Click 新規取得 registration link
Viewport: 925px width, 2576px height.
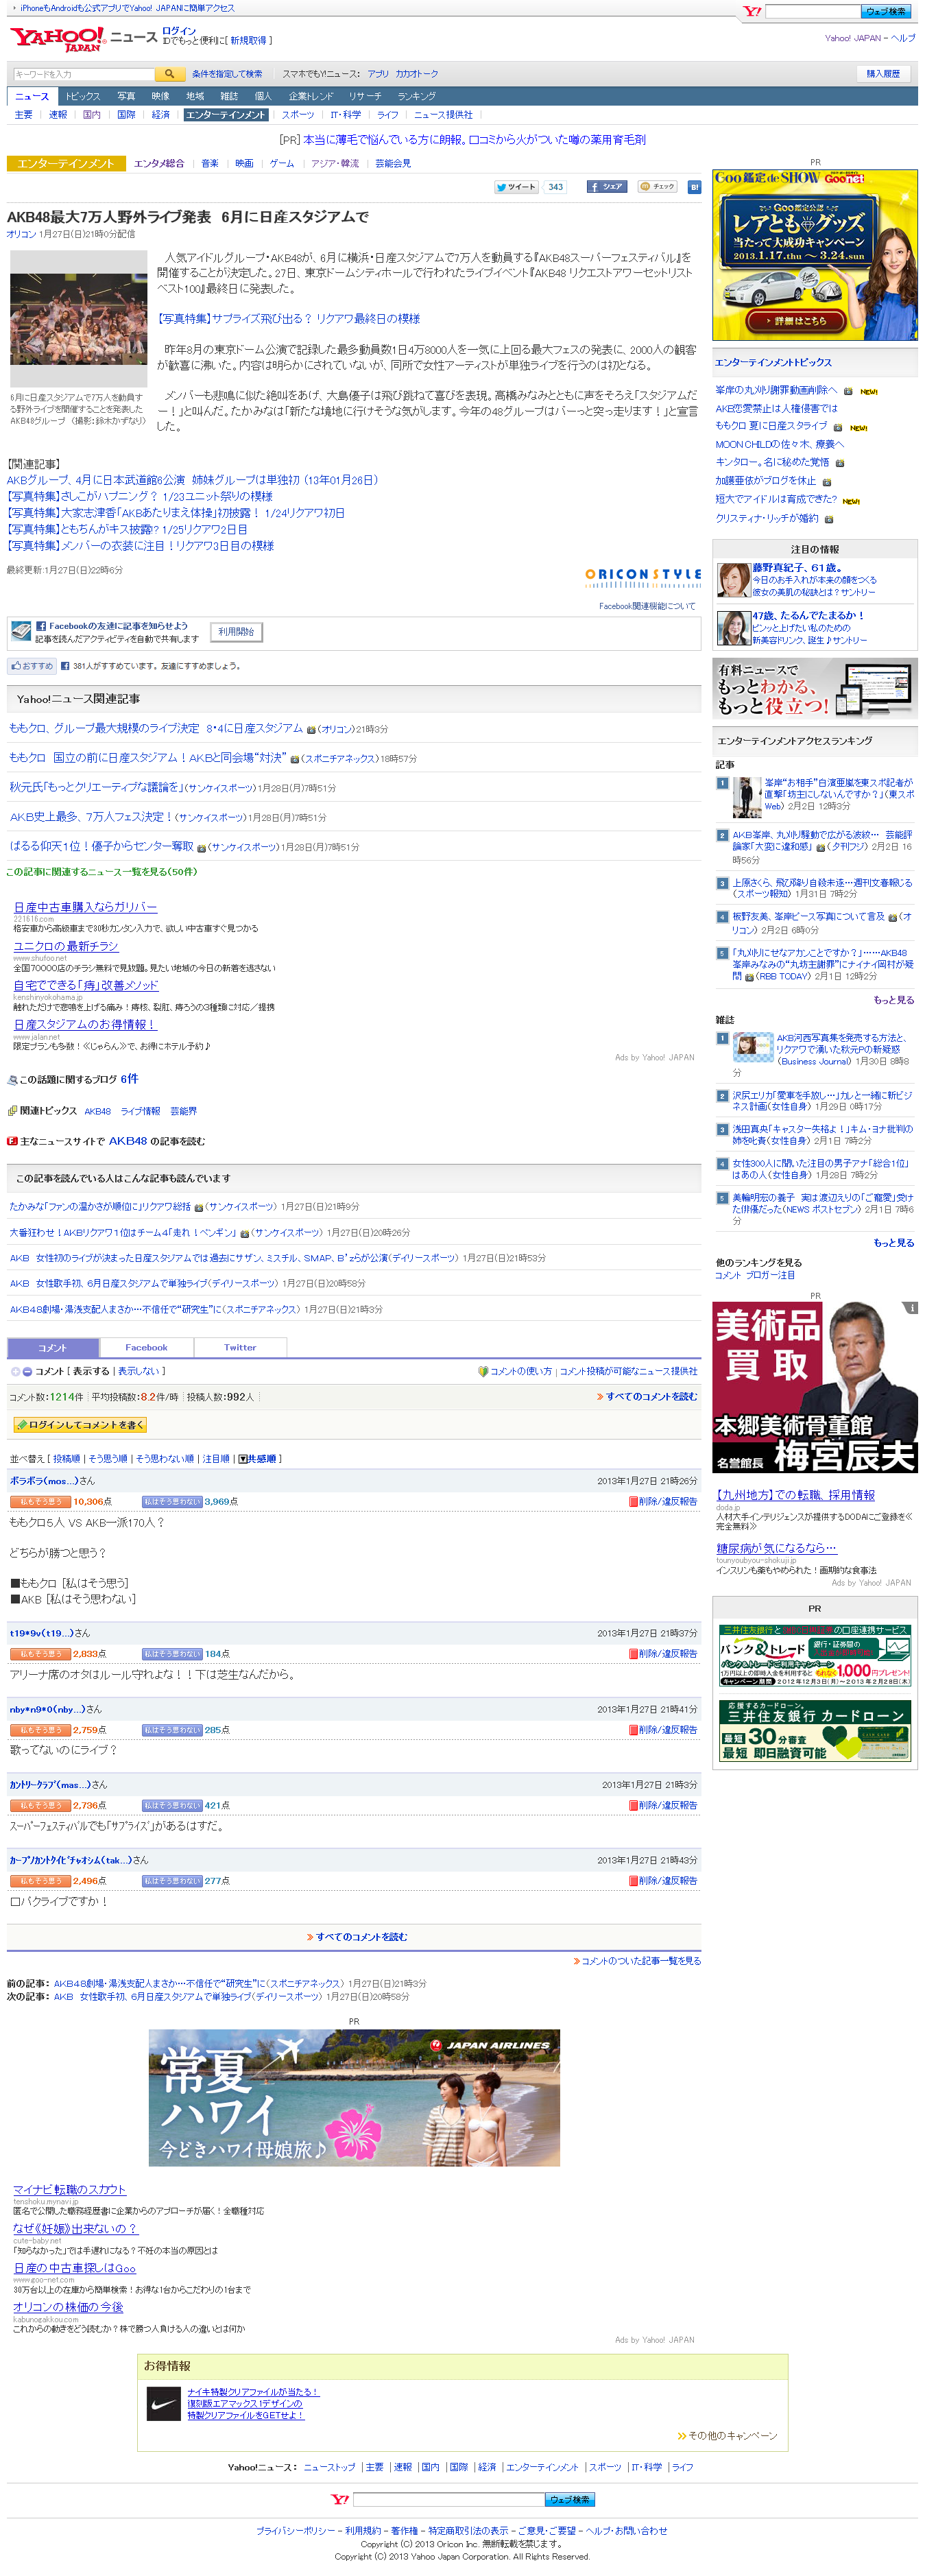tap(248, 41)
